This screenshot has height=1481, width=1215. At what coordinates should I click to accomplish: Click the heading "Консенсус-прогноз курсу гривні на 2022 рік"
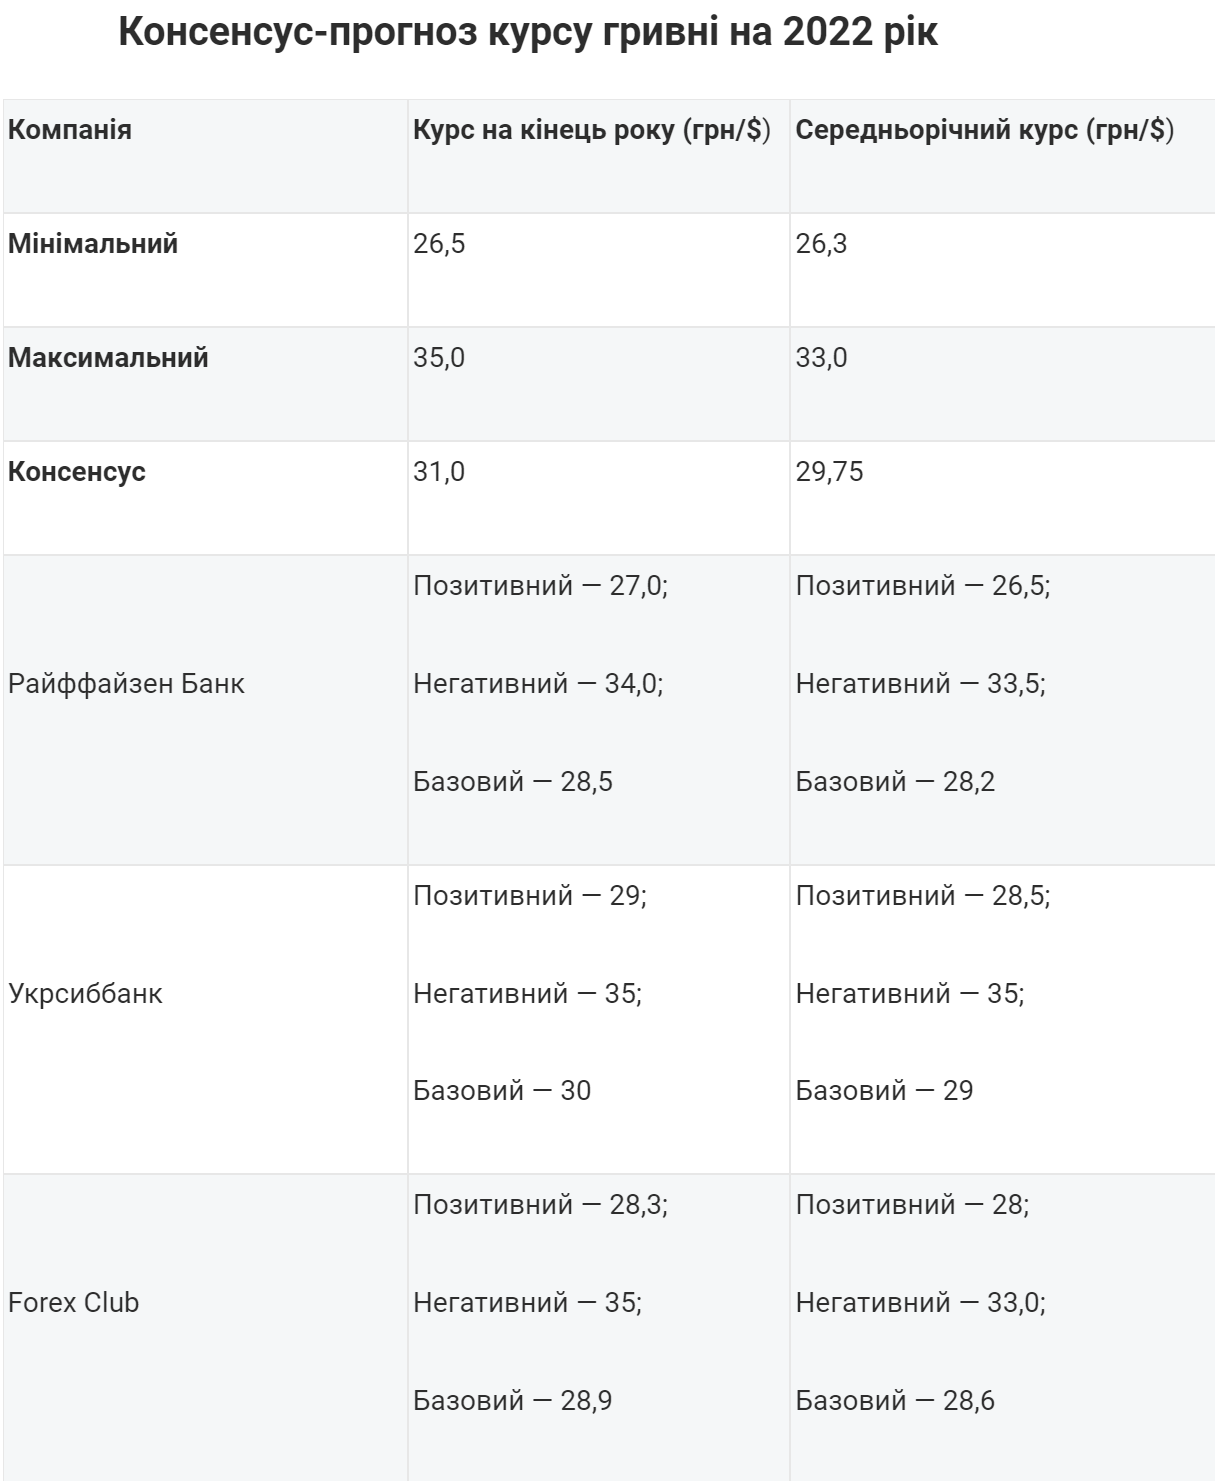click(528, 33)
